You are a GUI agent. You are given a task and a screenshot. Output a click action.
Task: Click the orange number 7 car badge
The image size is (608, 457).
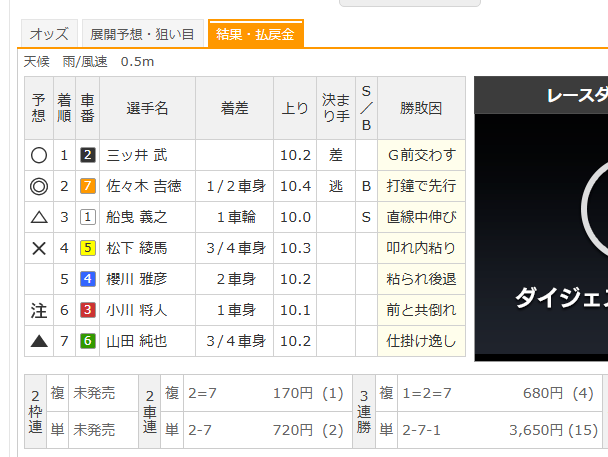click(x=88, y=186)
